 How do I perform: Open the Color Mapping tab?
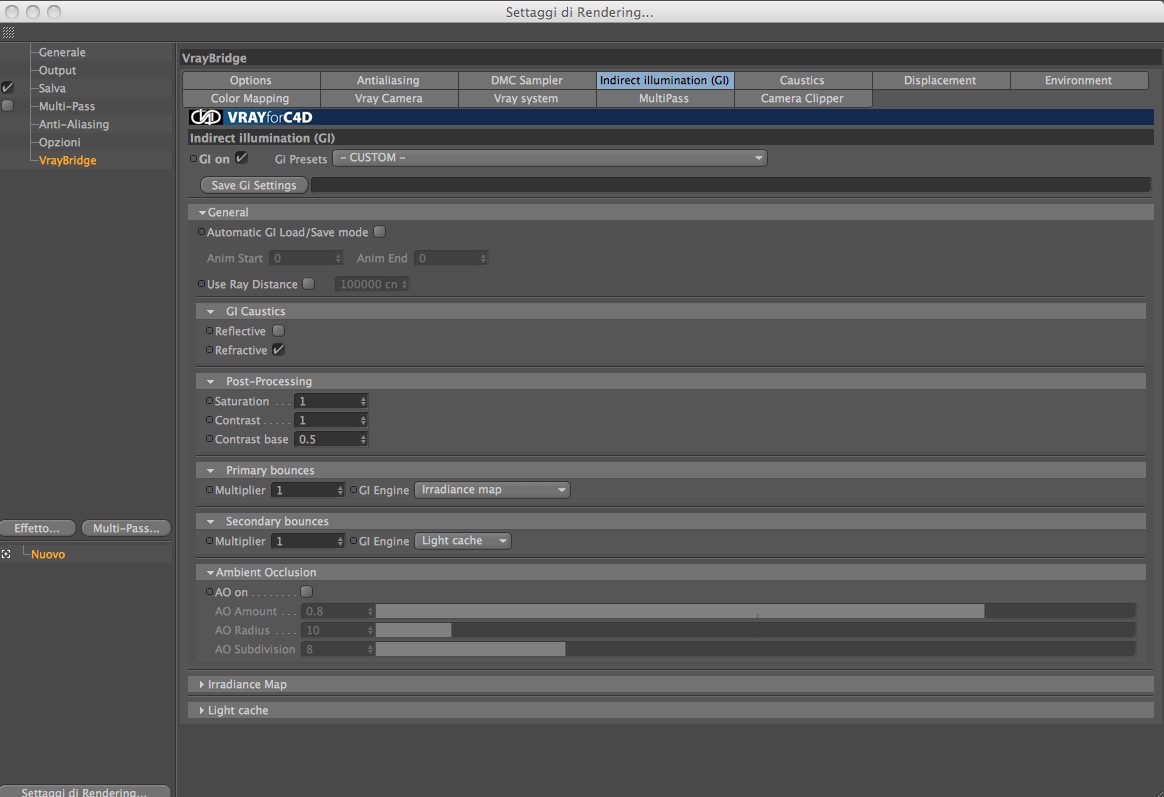250,98
